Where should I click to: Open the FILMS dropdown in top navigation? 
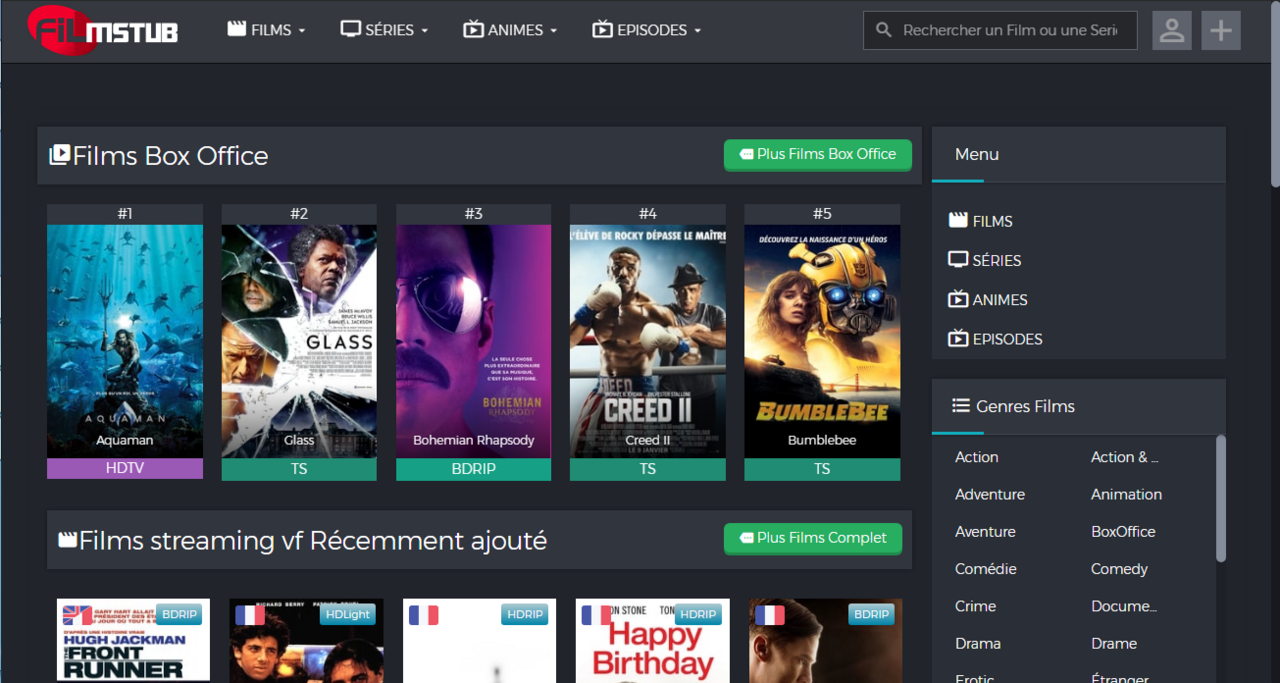[x=266, y=30]
